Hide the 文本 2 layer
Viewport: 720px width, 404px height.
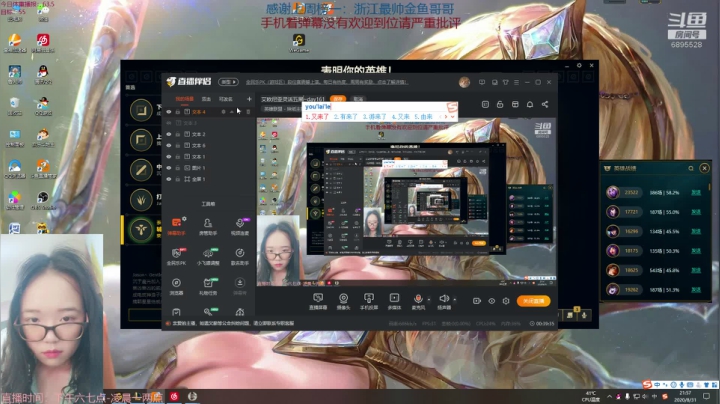click(169, 135)
